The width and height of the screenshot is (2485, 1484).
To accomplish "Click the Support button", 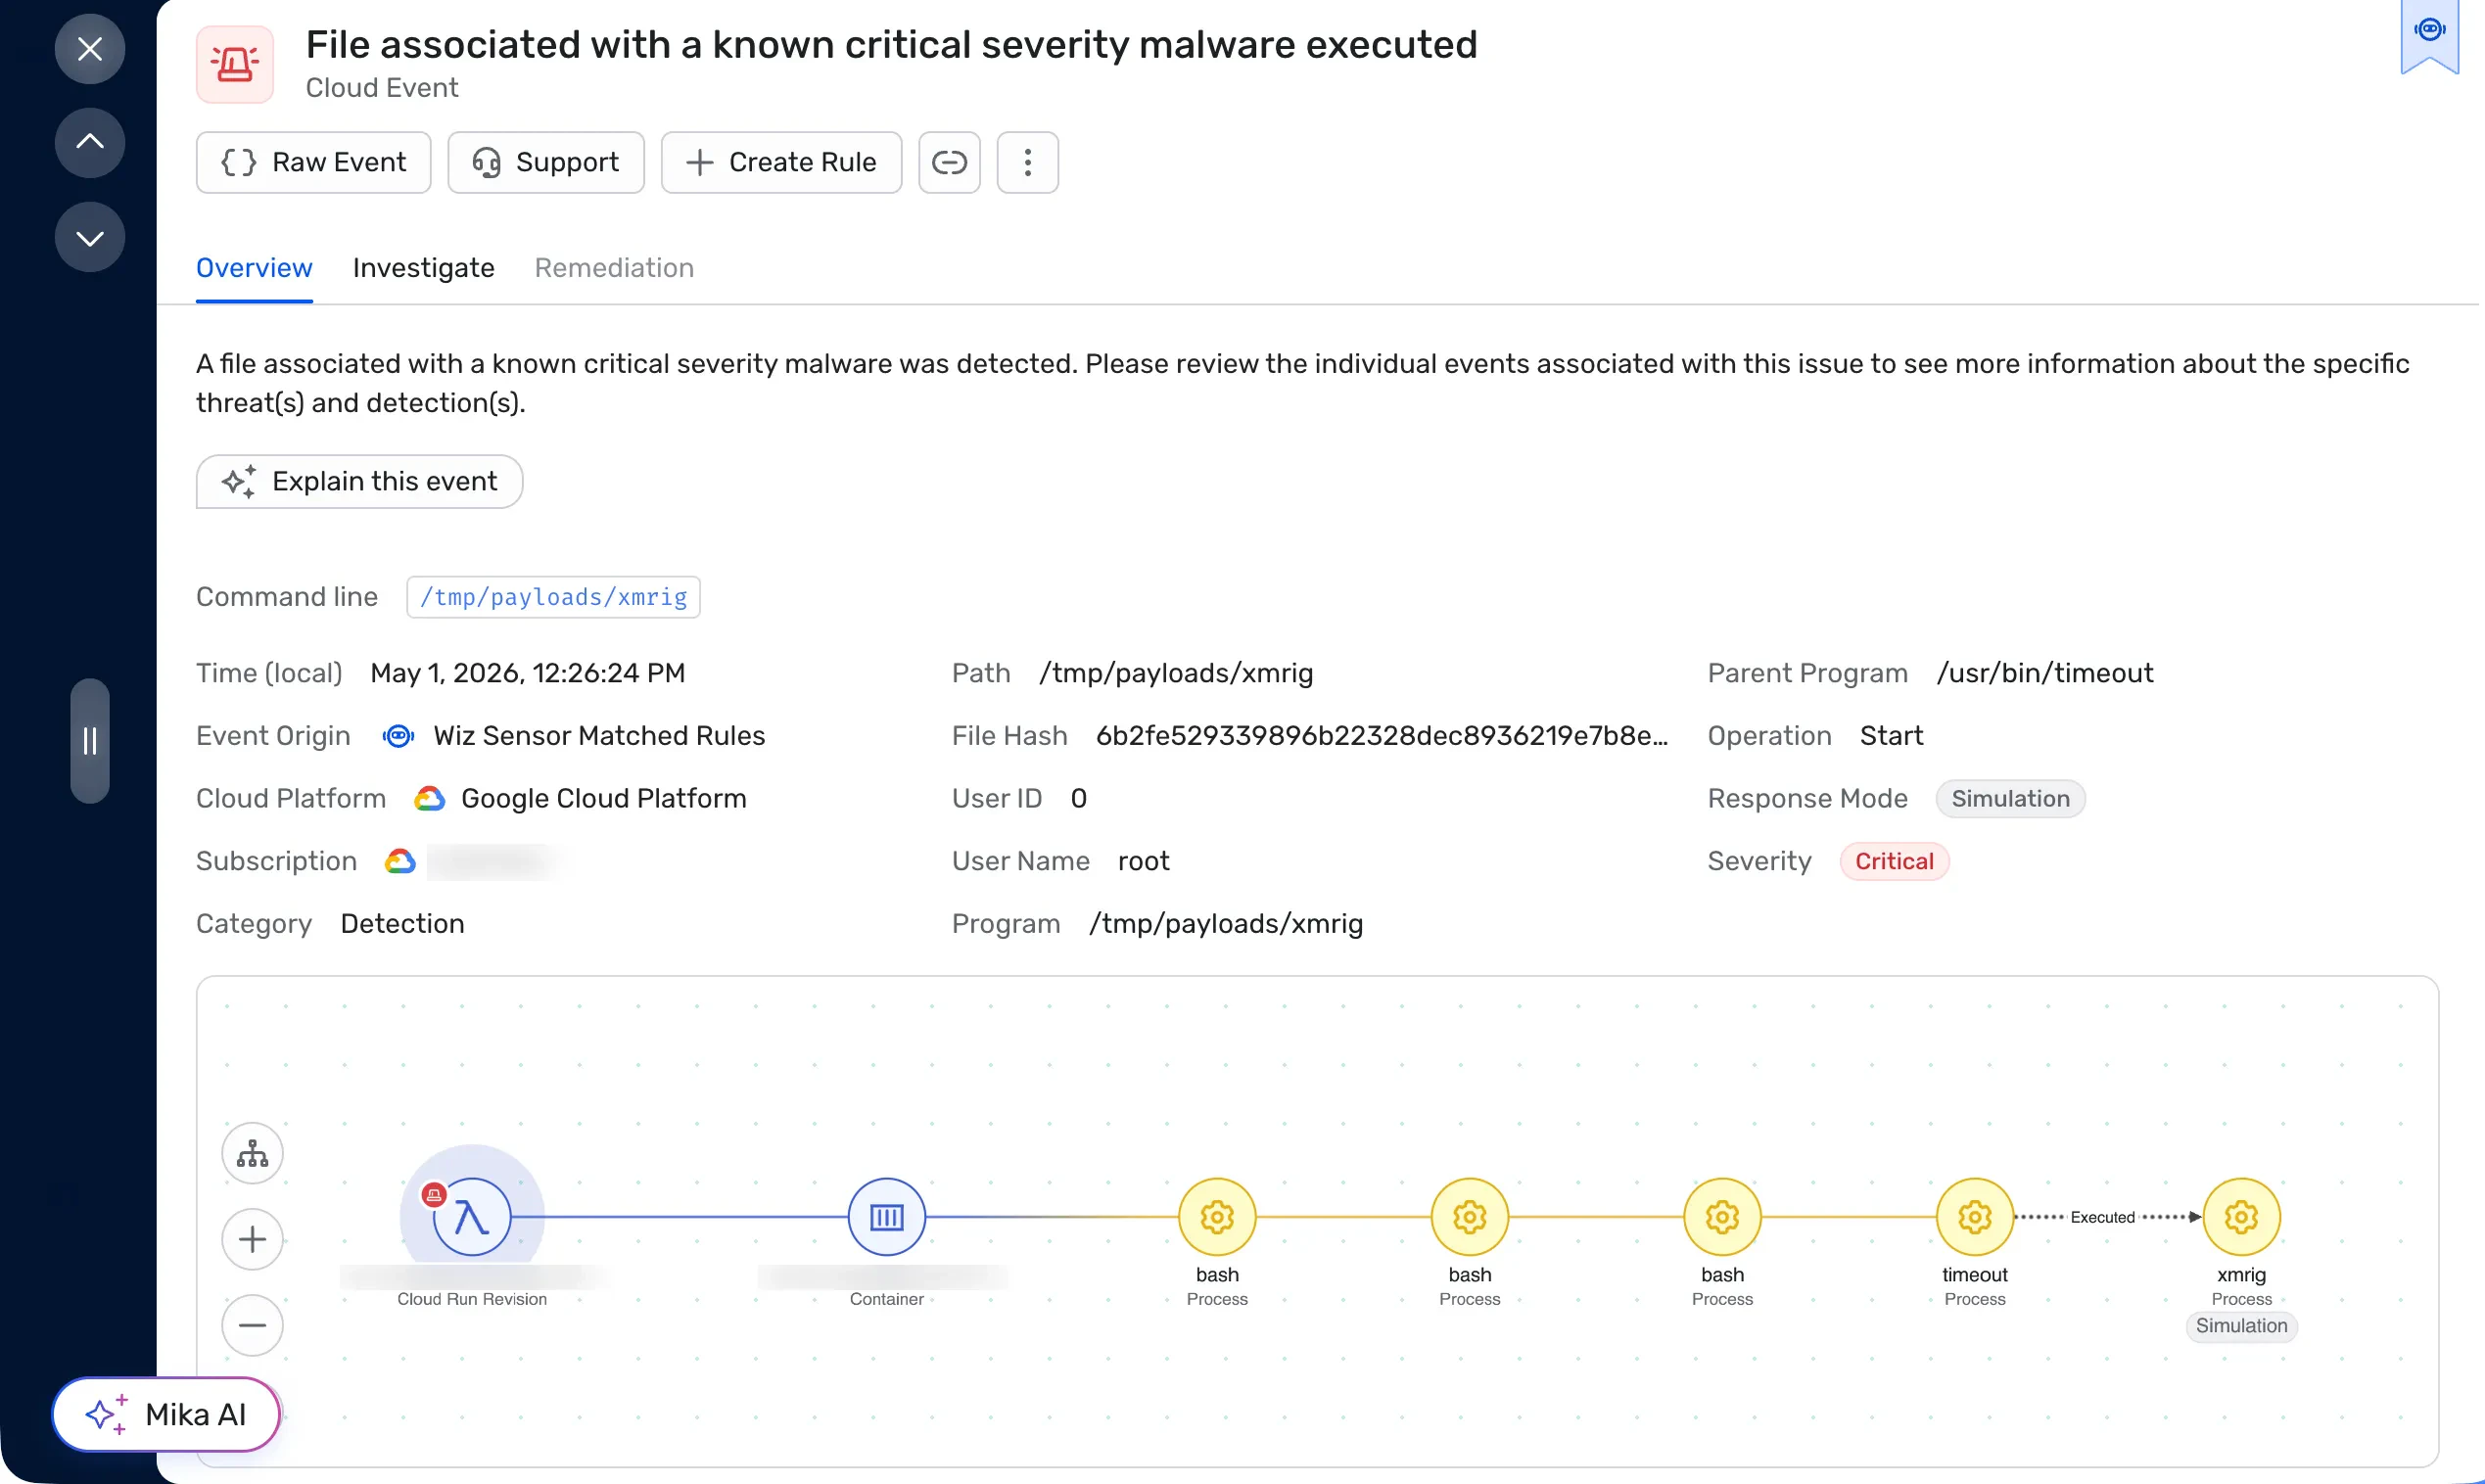I will tap(545, 162).
